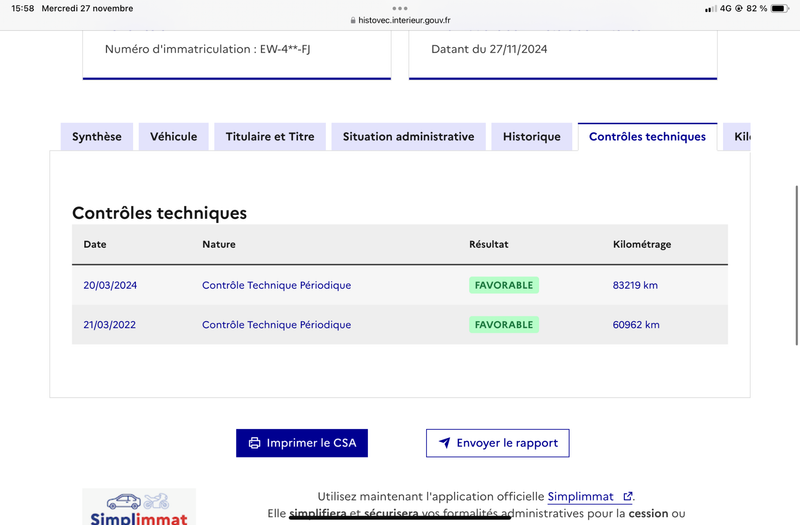
Task: Click Contrôle Technique Périodique in 2024 row
Action: 277,285
